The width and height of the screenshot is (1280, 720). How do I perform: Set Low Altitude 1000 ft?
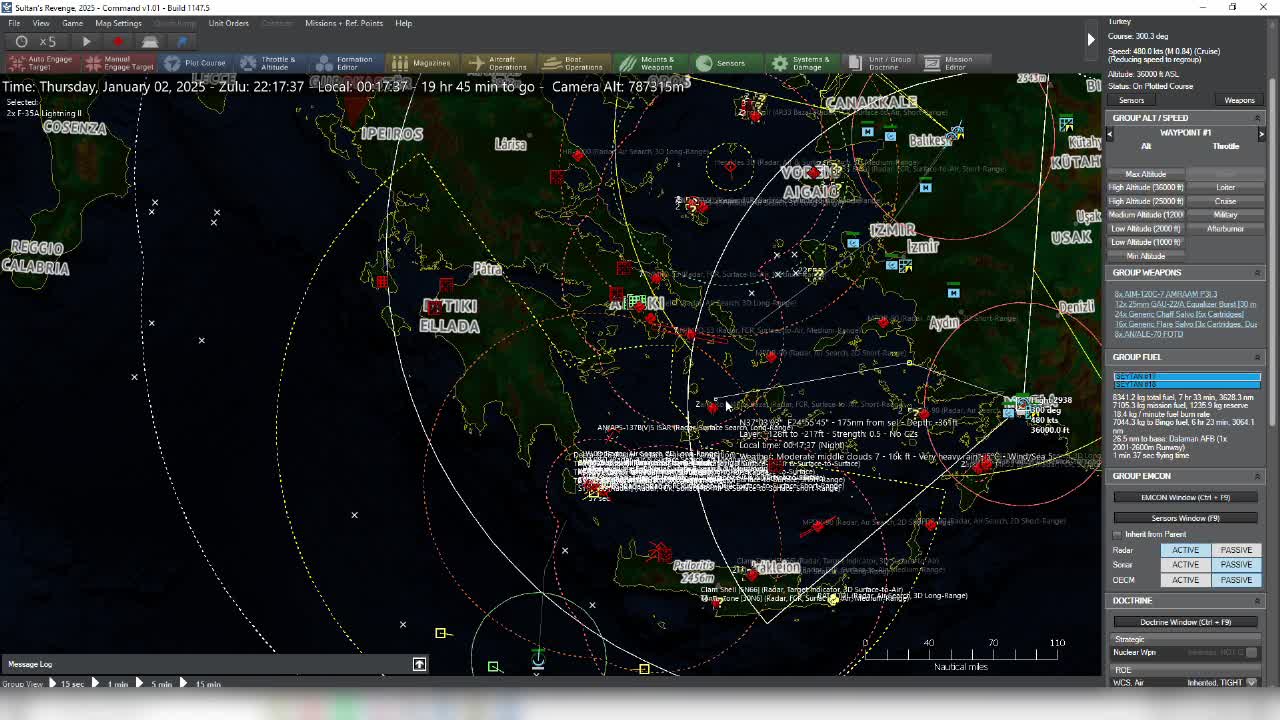1146,242
